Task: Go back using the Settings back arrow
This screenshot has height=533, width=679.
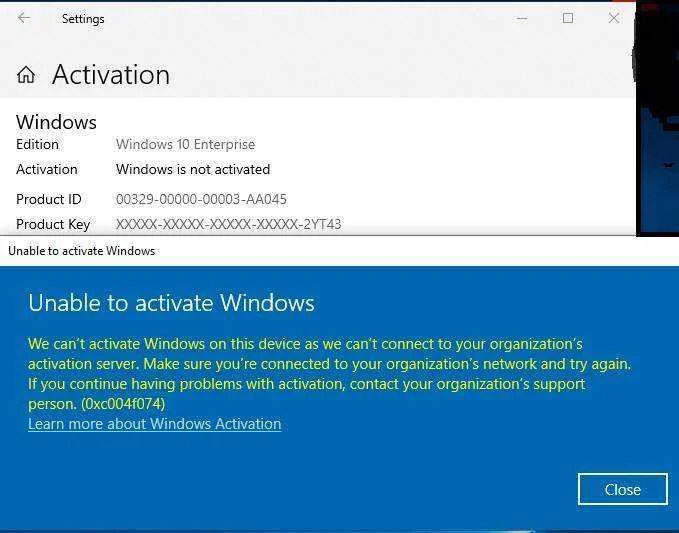Action: tap(23, 18)
